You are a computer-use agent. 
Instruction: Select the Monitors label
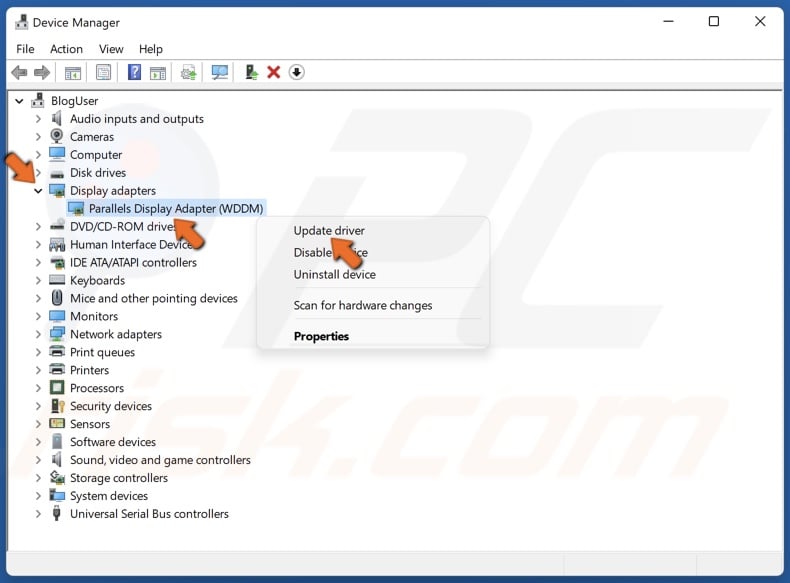click(94, 316)
